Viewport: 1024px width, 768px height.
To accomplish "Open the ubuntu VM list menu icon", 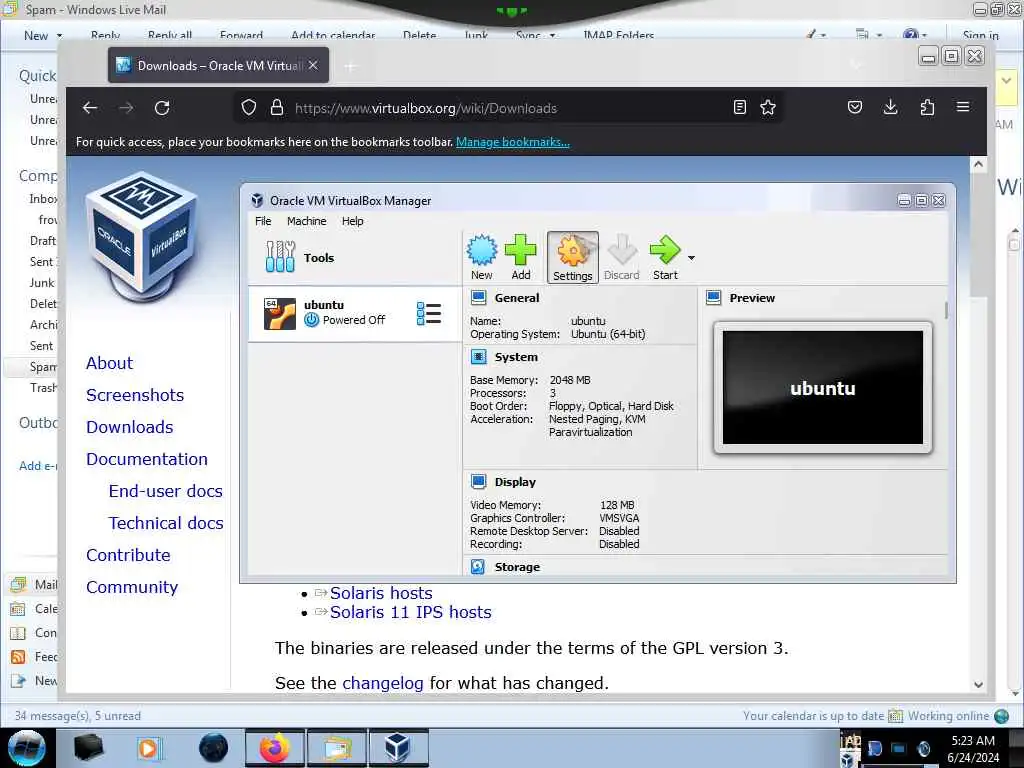I will [428, 313].
